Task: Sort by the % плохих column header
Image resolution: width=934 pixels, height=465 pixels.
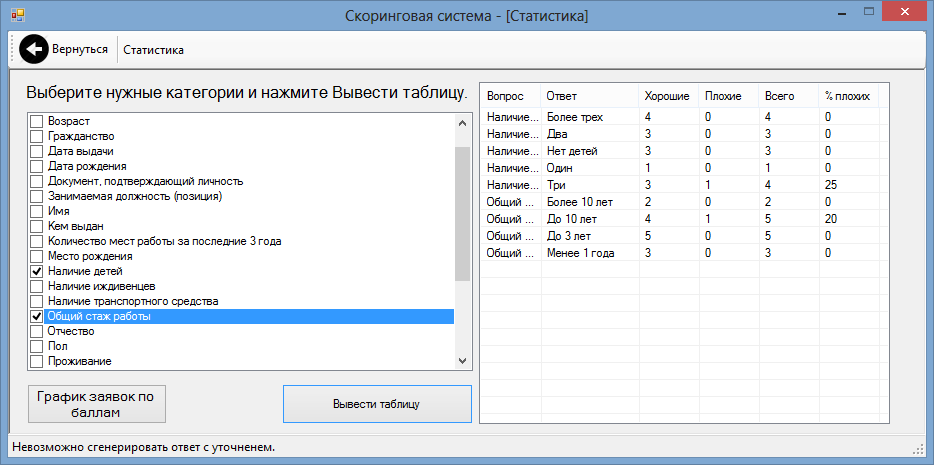Action: pyautogui.click(x=848, y=96)
